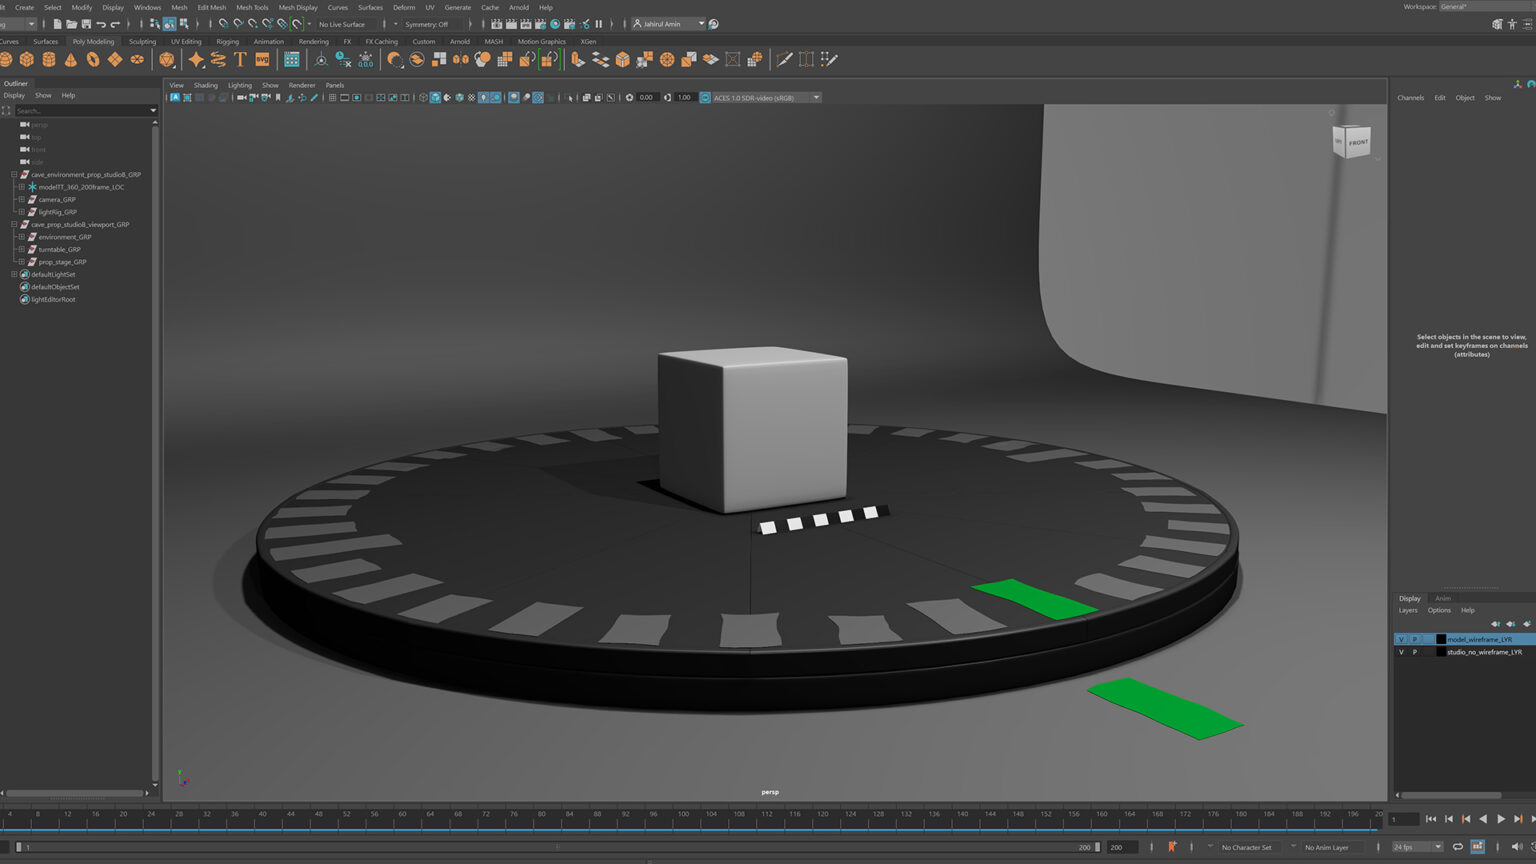1536x864 pixels.
Task: Open the No Character Set dropdown
Action: coord(1245,847)
